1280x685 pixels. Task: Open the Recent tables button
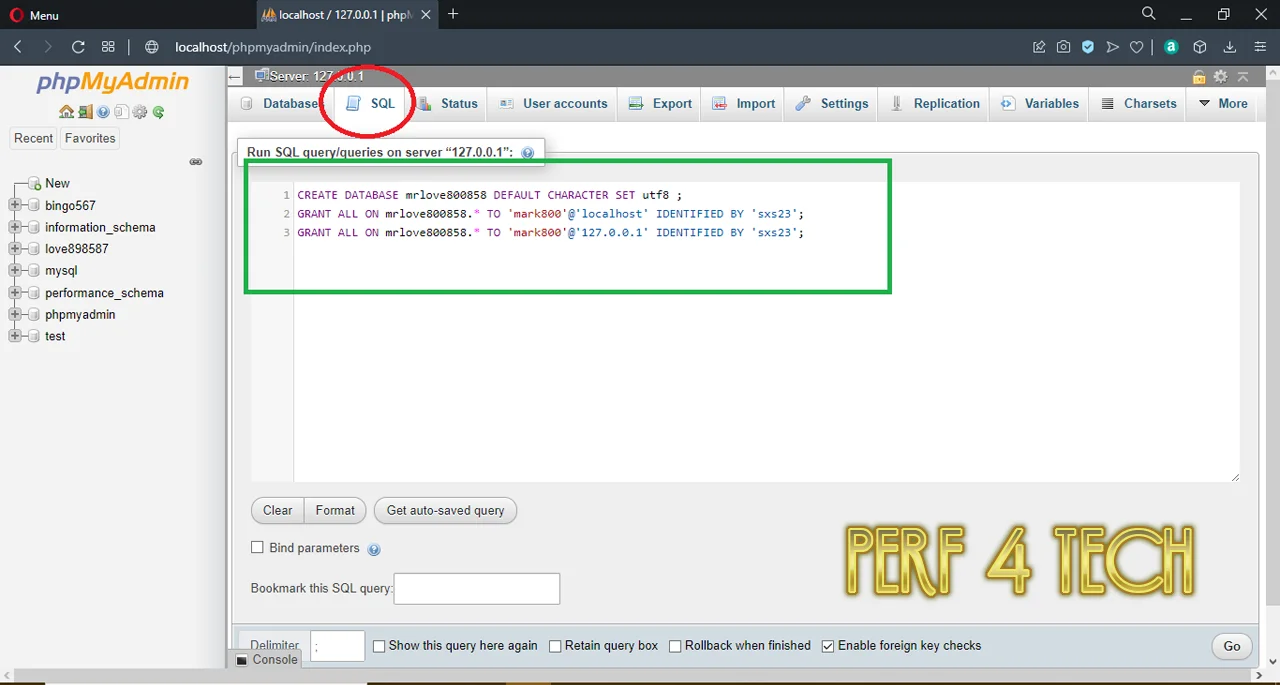pos(33,138)
